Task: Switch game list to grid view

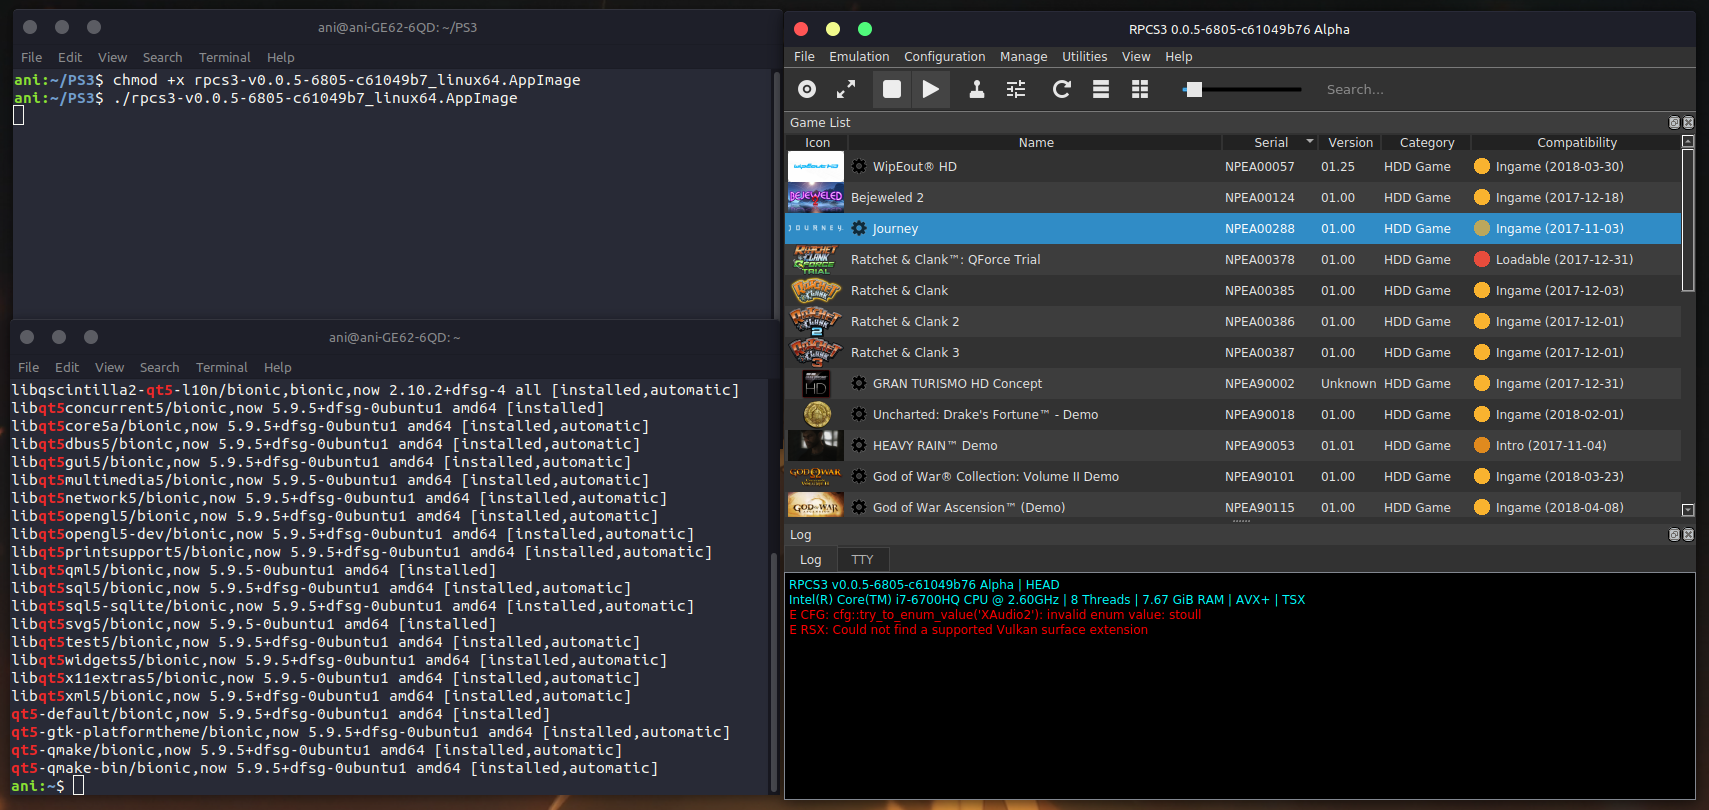Action: click(x=1139, y=89)
